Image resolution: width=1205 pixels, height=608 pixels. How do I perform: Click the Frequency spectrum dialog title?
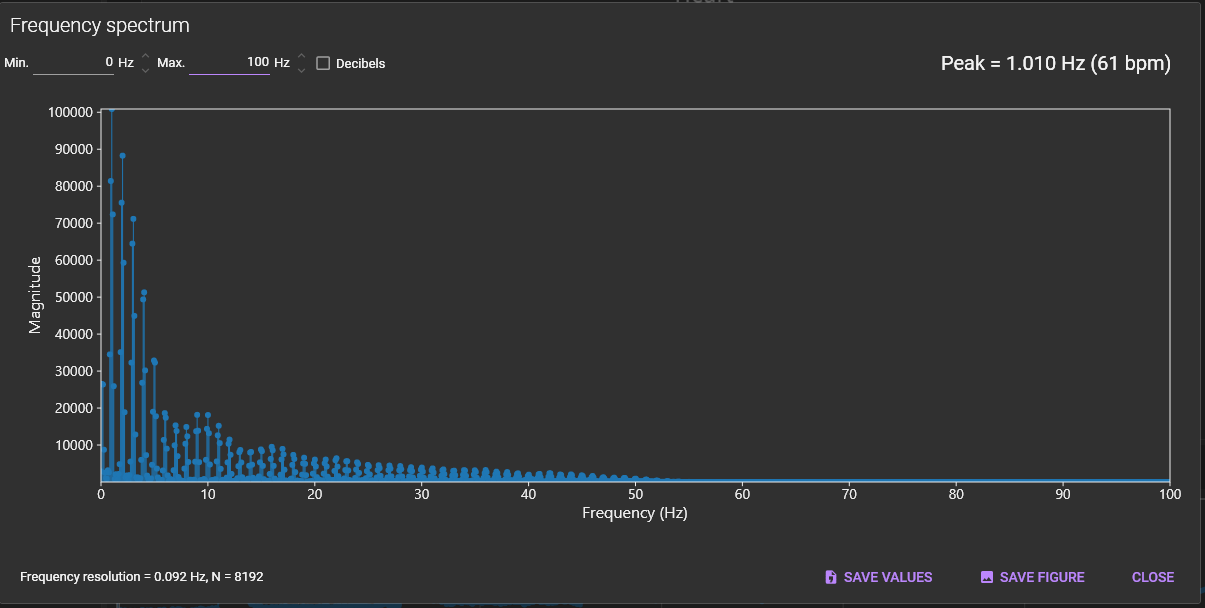tap(99, 26)
